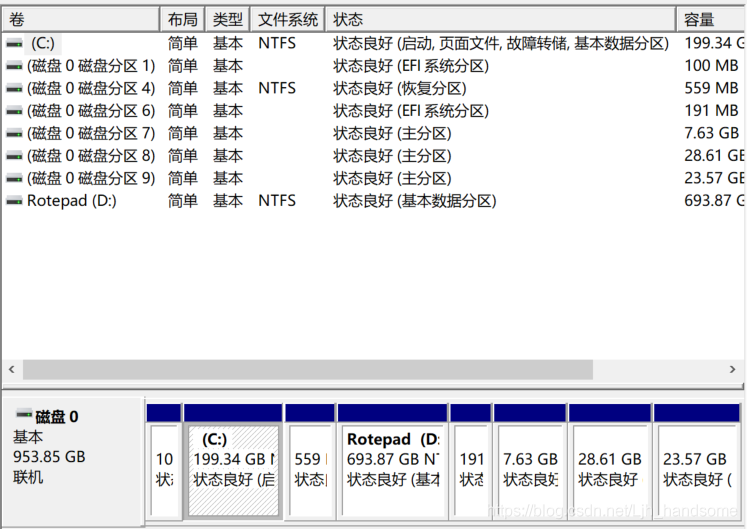The width and height of the screenshot is (747, 529).
Task: Click the drive icon beside 磁盘 0 磁盘分区 8
Action: click(x=14, y=156)
